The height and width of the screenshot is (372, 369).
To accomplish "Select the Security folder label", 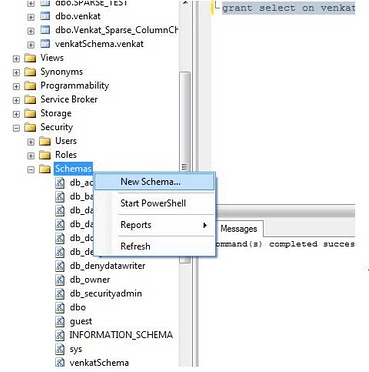I will [x=56, y=127].
